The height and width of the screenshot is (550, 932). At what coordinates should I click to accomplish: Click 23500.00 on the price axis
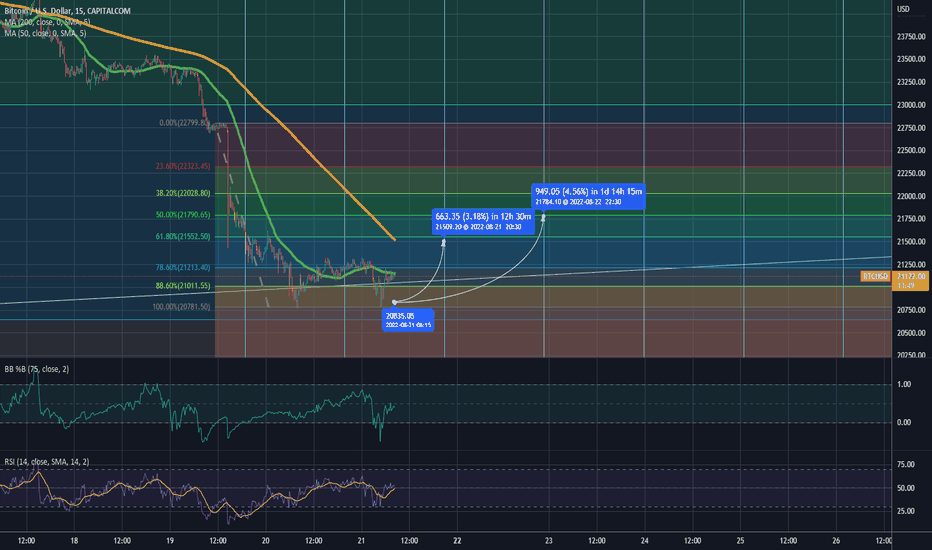pyautogui.click(x=911, y=59)
